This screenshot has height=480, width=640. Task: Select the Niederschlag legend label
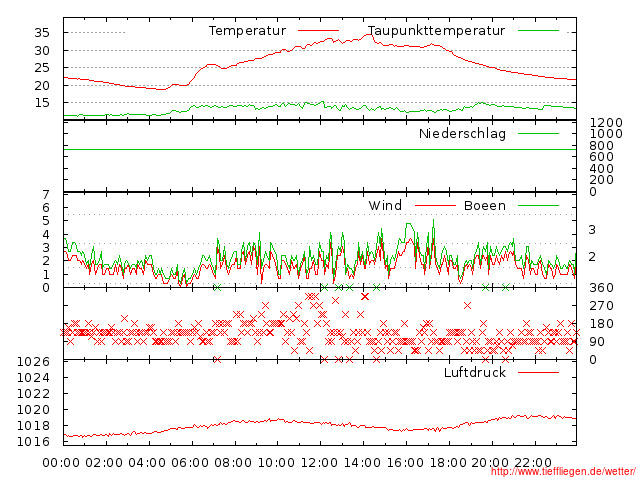click(x=462, y=134)
